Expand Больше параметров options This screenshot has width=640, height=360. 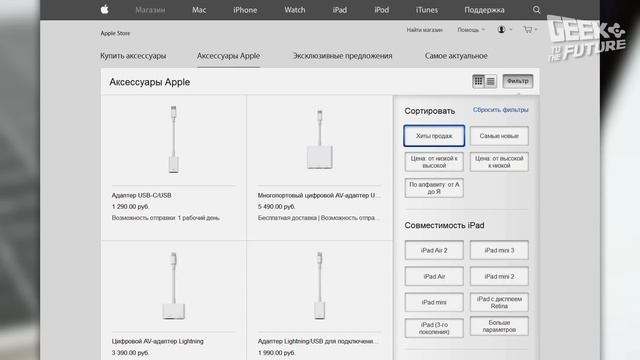(499, 326)
